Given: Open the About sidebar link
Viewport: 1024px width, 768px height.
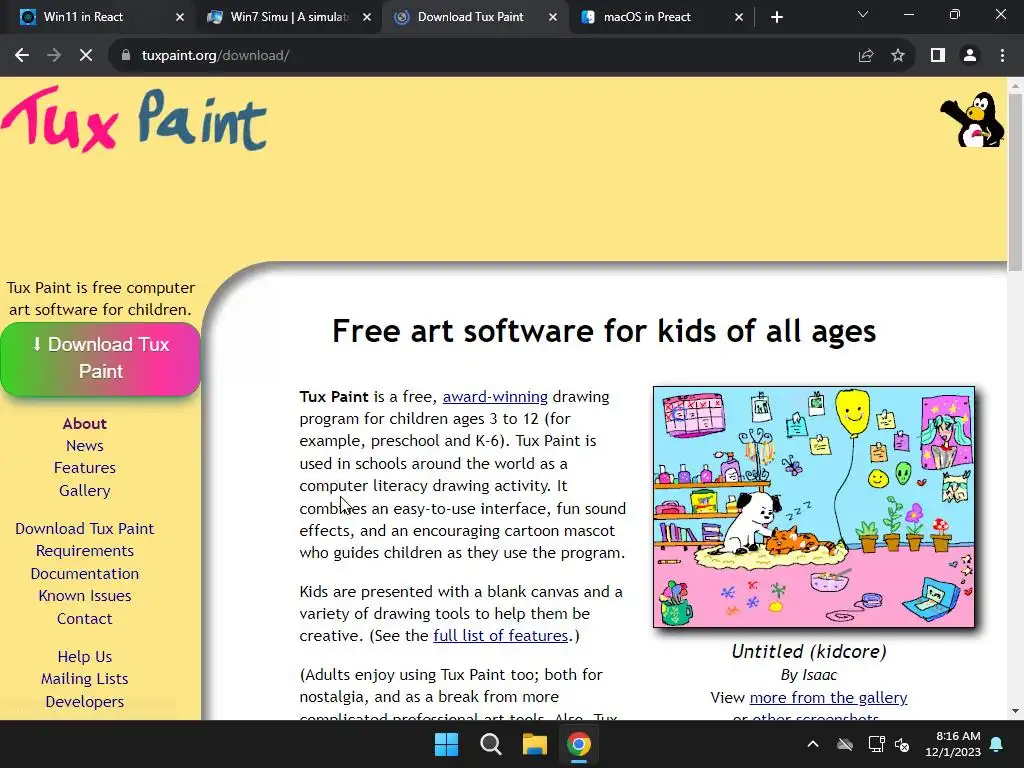Looking at the screenshot, I should point(85,423).
